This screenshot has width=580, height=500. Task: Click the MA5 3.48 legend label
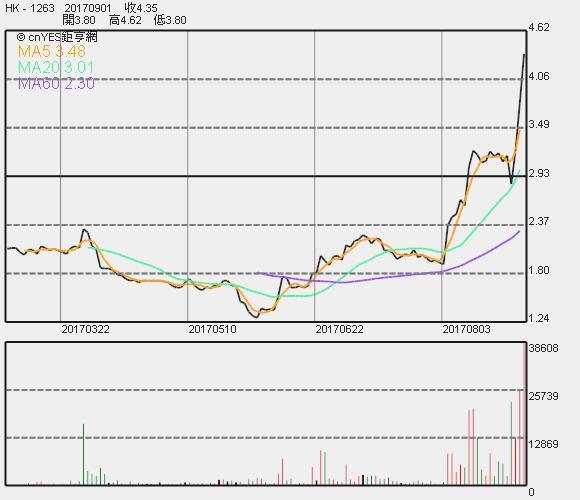click(52, 51)
